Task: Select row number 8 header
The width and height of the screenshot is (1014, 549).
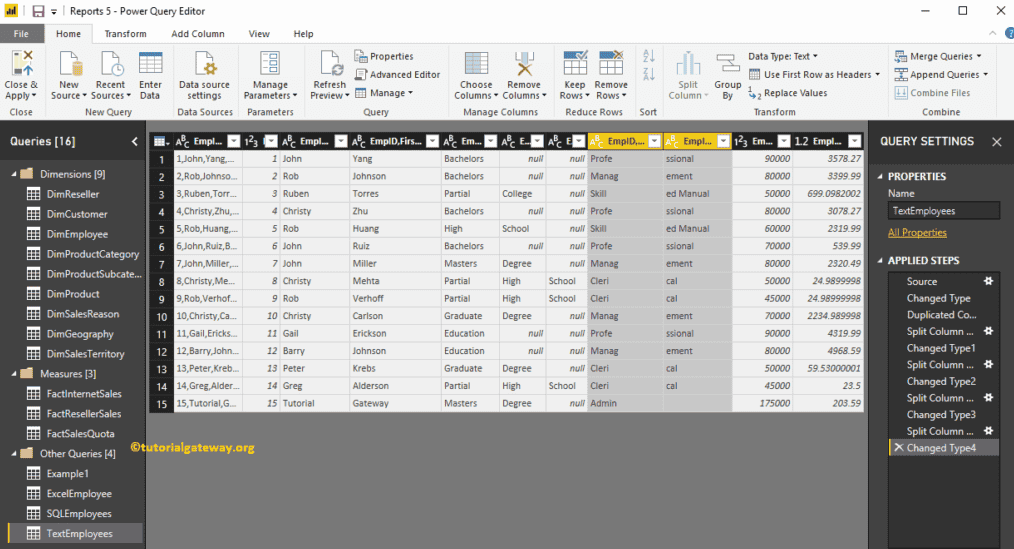Action: click(x=162, y=281)
